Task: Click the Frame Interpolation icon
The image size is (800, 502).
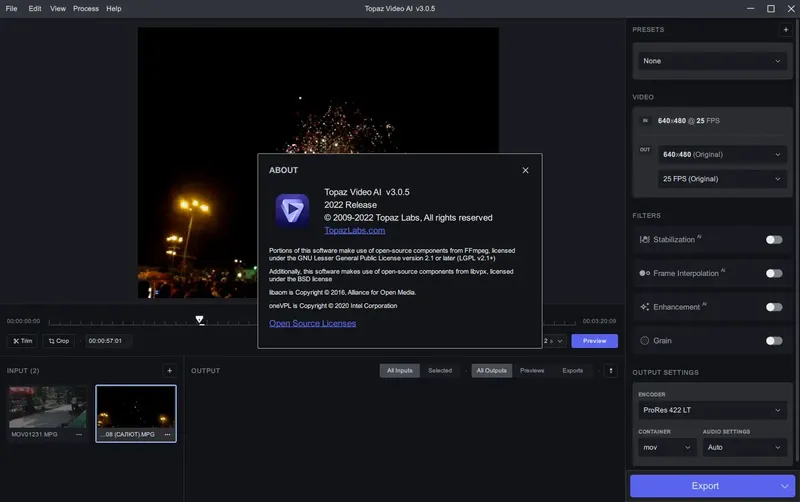Action: [644, 273]
